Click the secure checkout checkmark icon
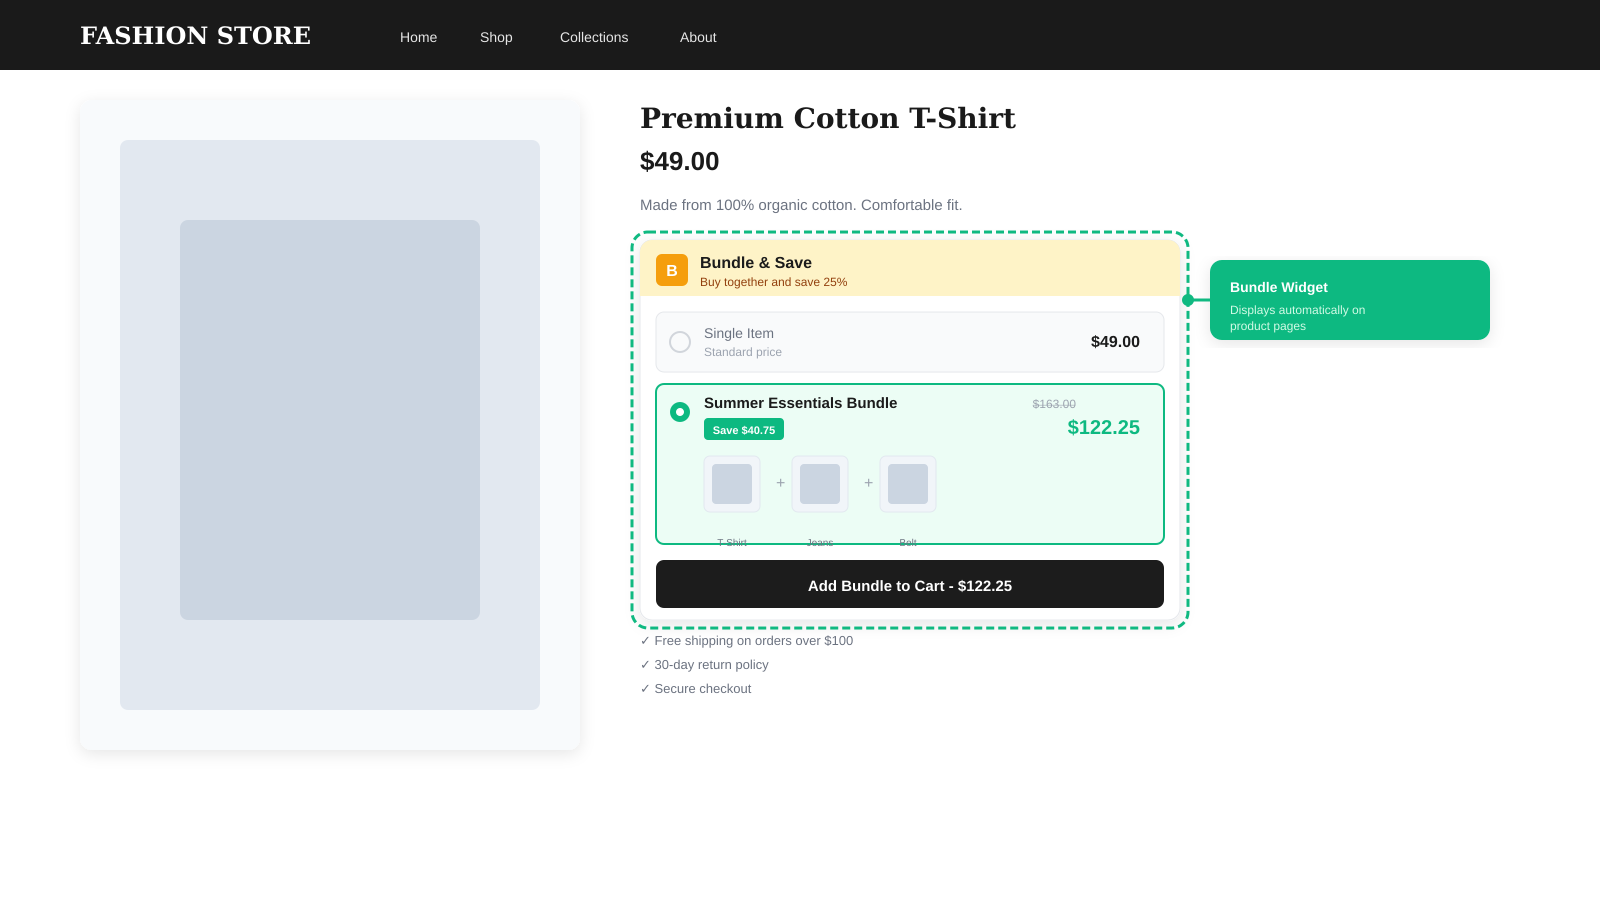 click(x=645, y=688)
